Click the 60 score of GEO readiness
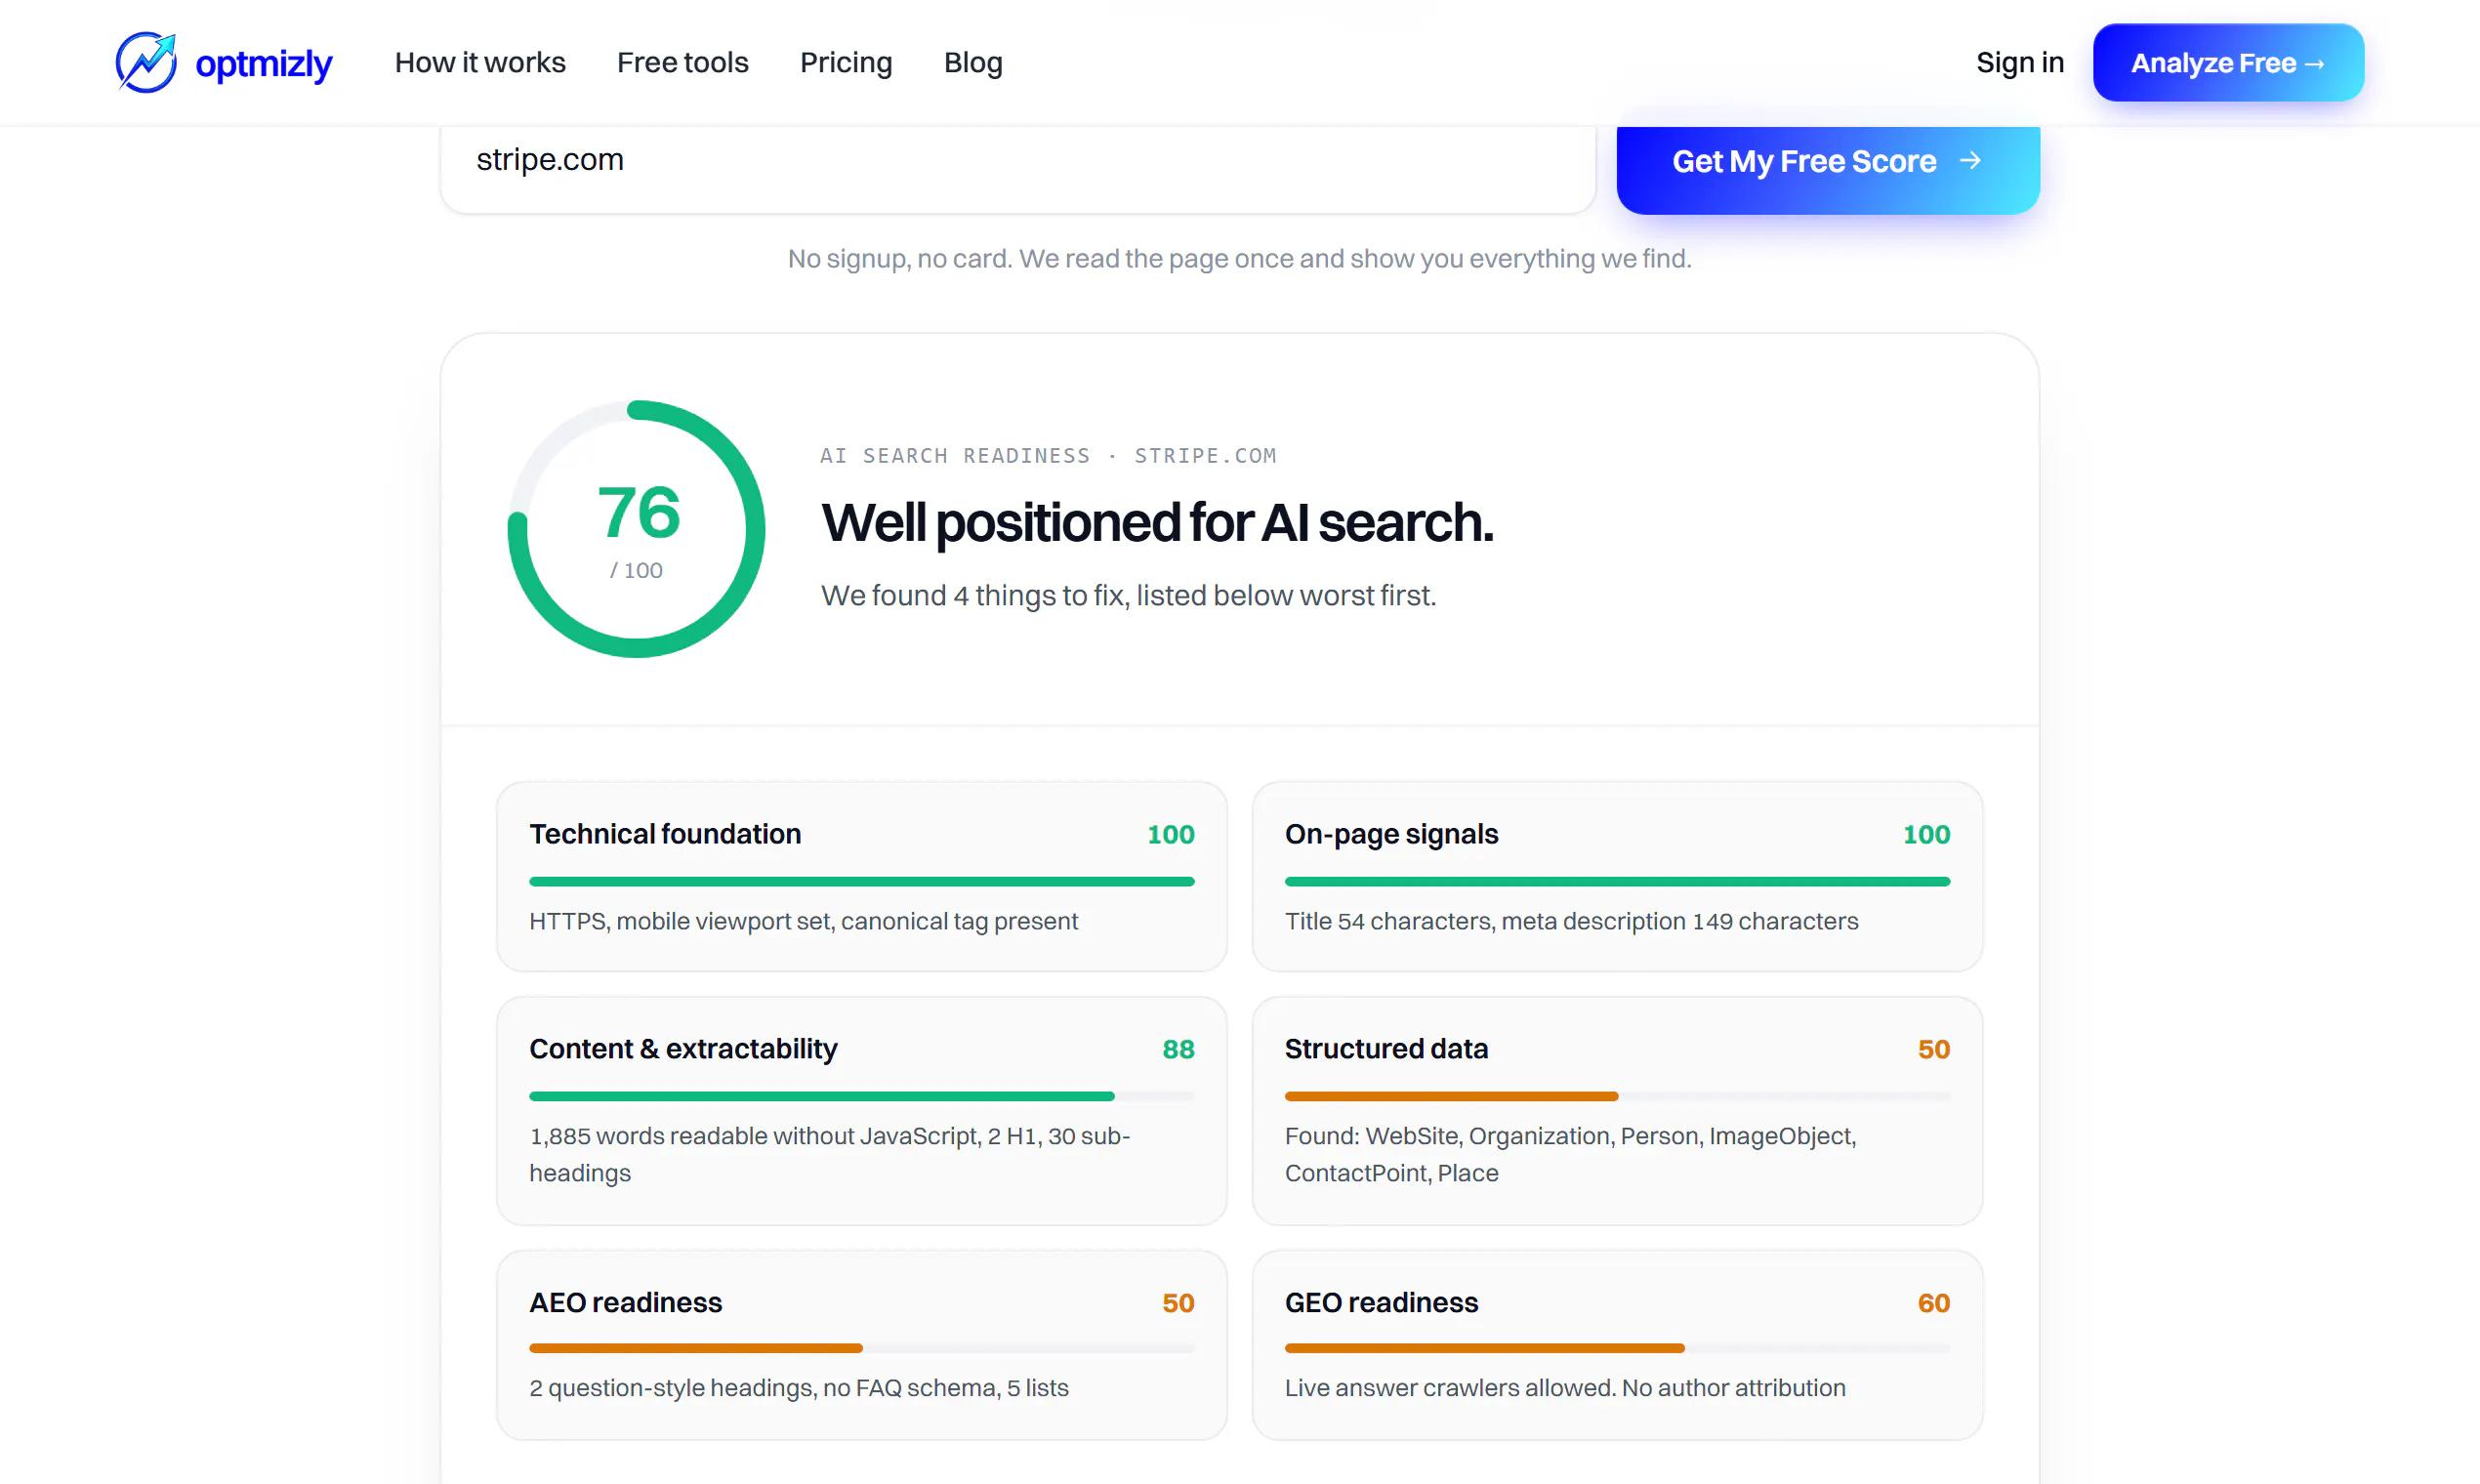 click(x=1933, y=1303)
